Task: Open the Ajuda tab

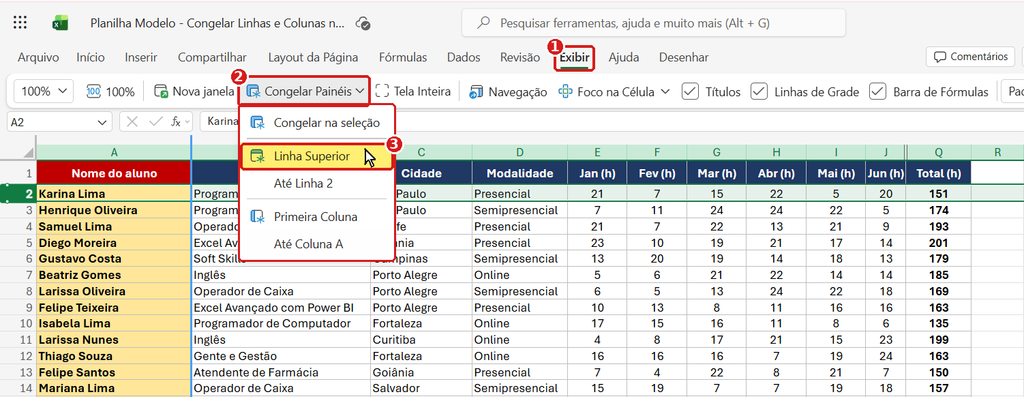Action: [624, 57]
